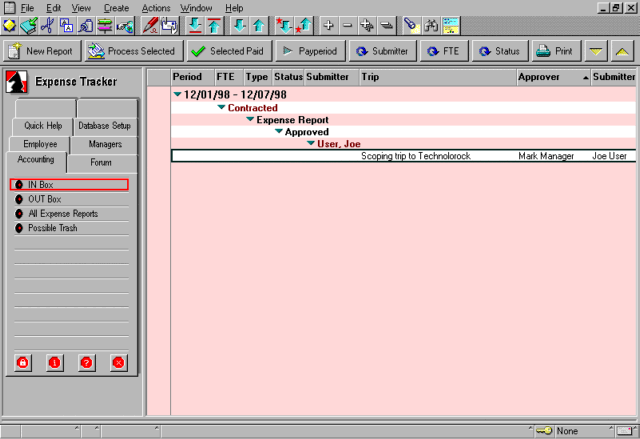Click the Expand All double-plus icon
The width and height of the screenshot is (640, 439).
[x=367, y=26]
